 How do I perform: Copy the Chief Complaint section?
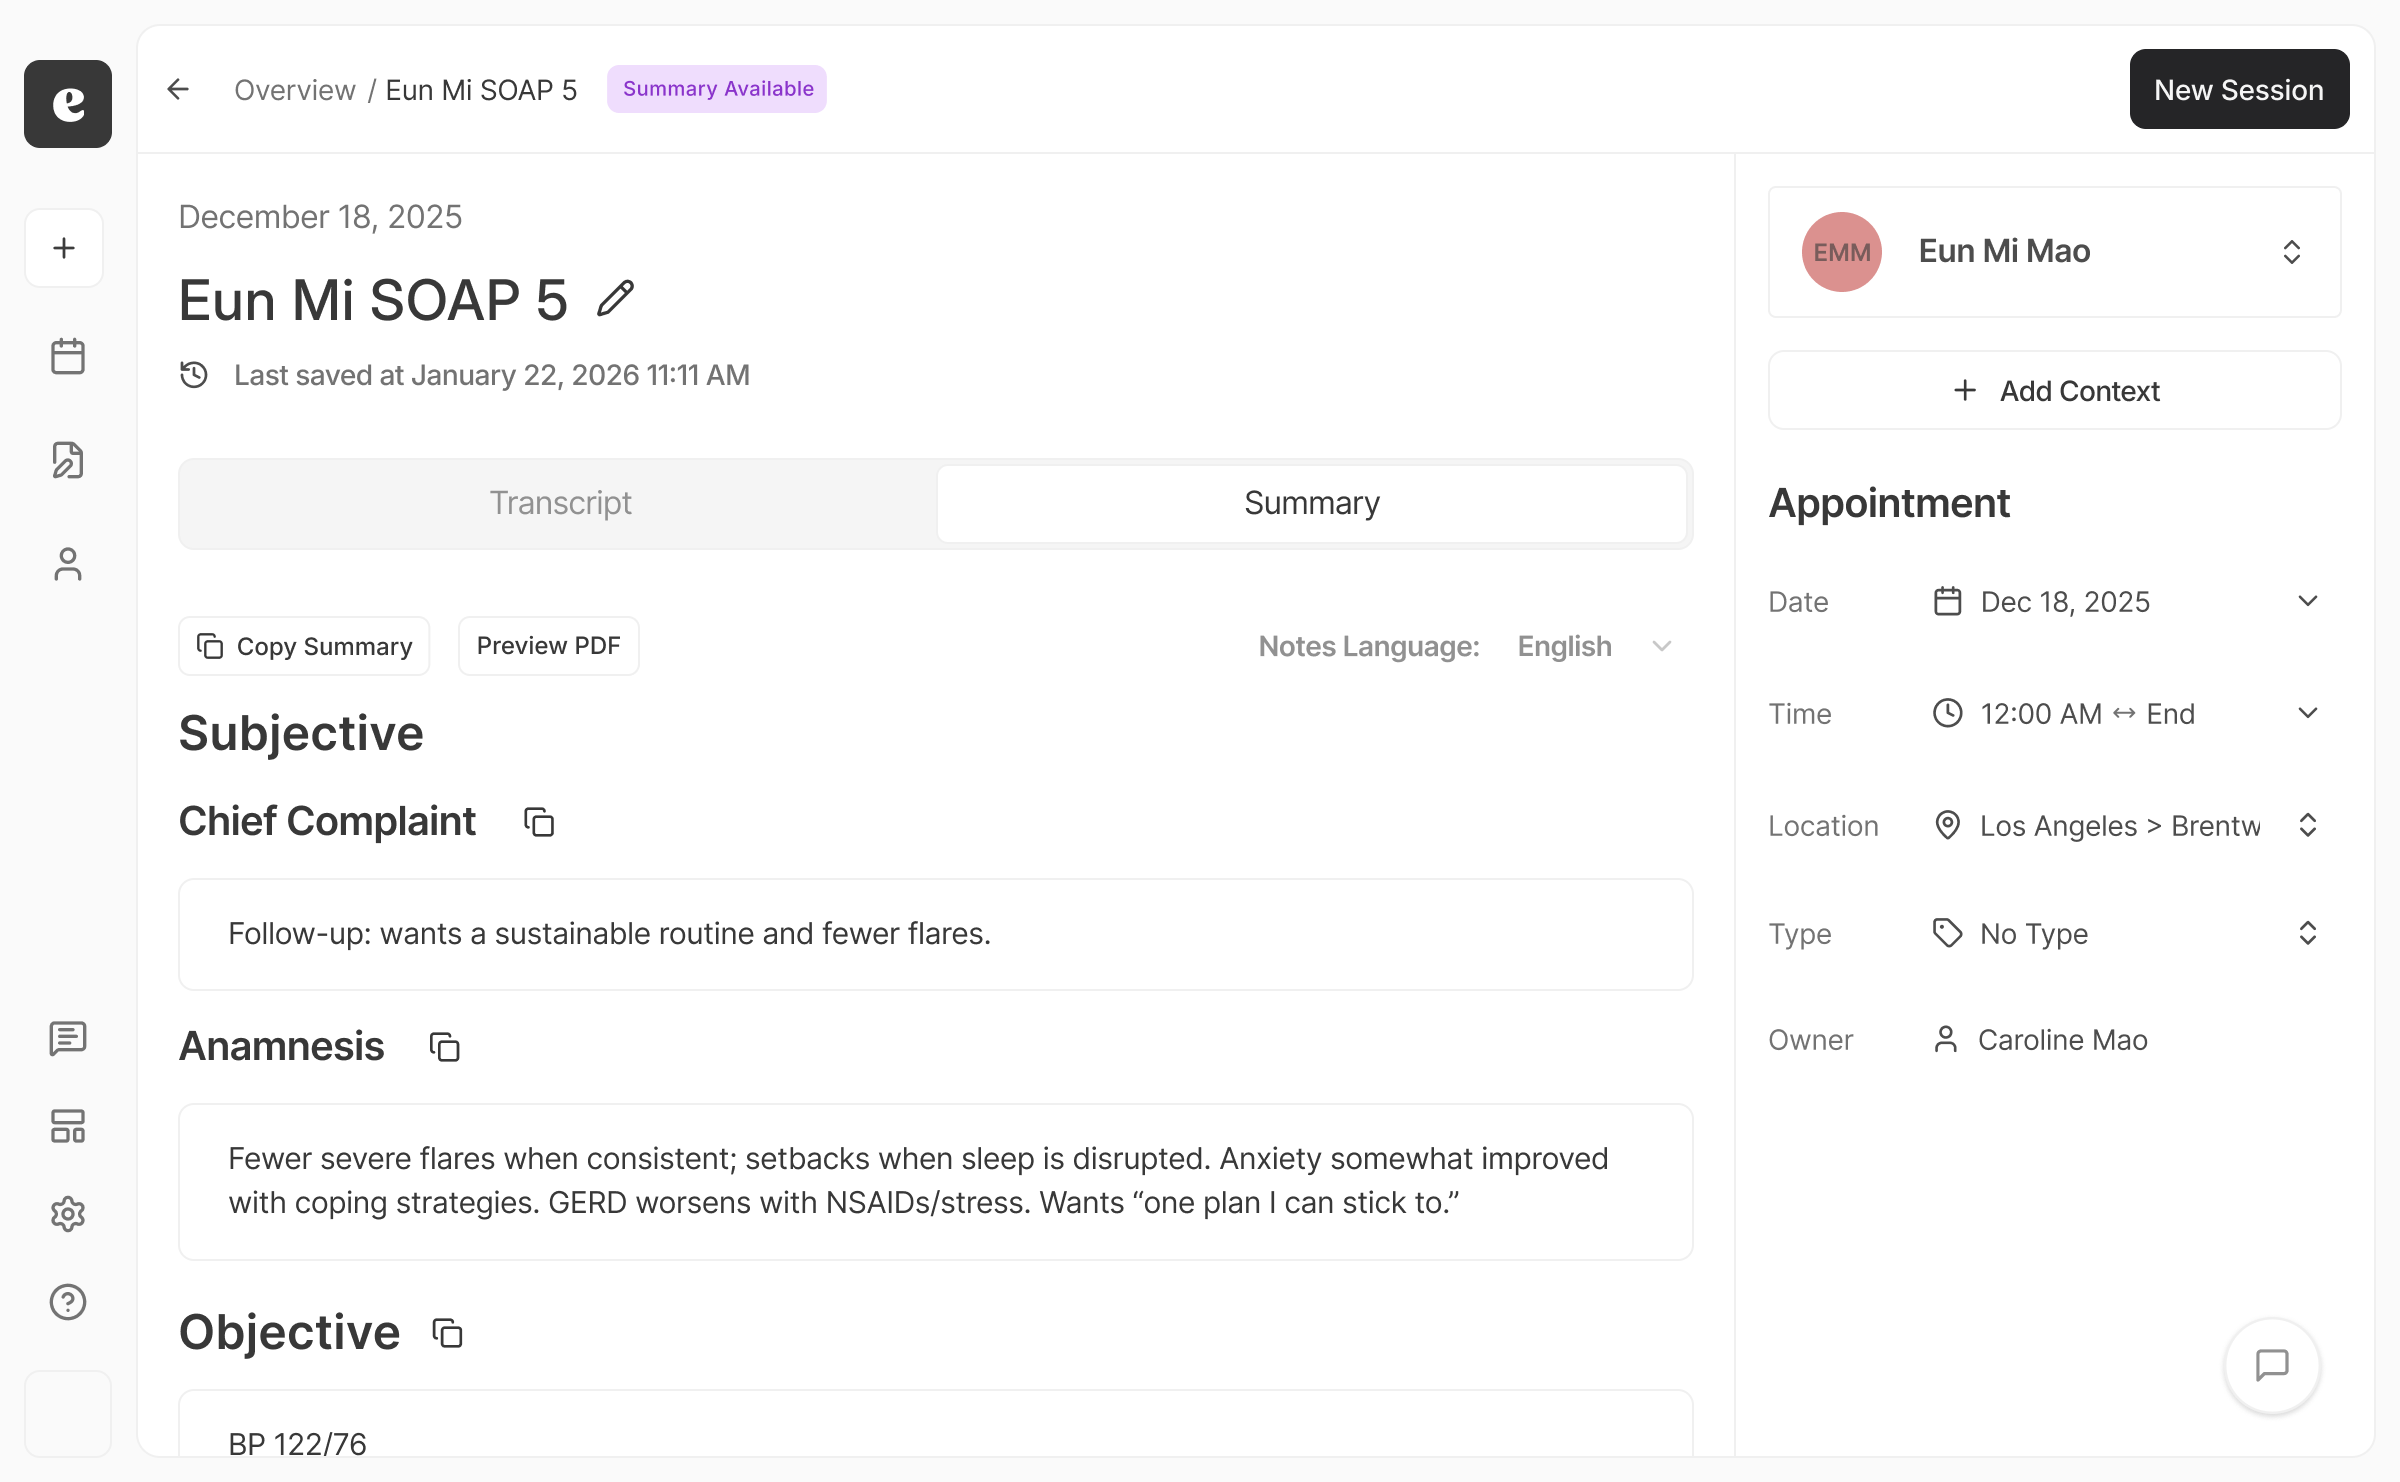pyautogui.click(x=539, y=822)
